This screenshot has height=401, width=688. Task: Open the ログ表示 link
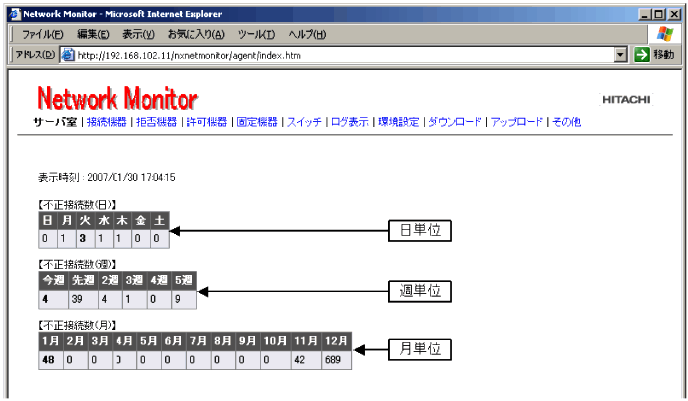tap(350, 122)
